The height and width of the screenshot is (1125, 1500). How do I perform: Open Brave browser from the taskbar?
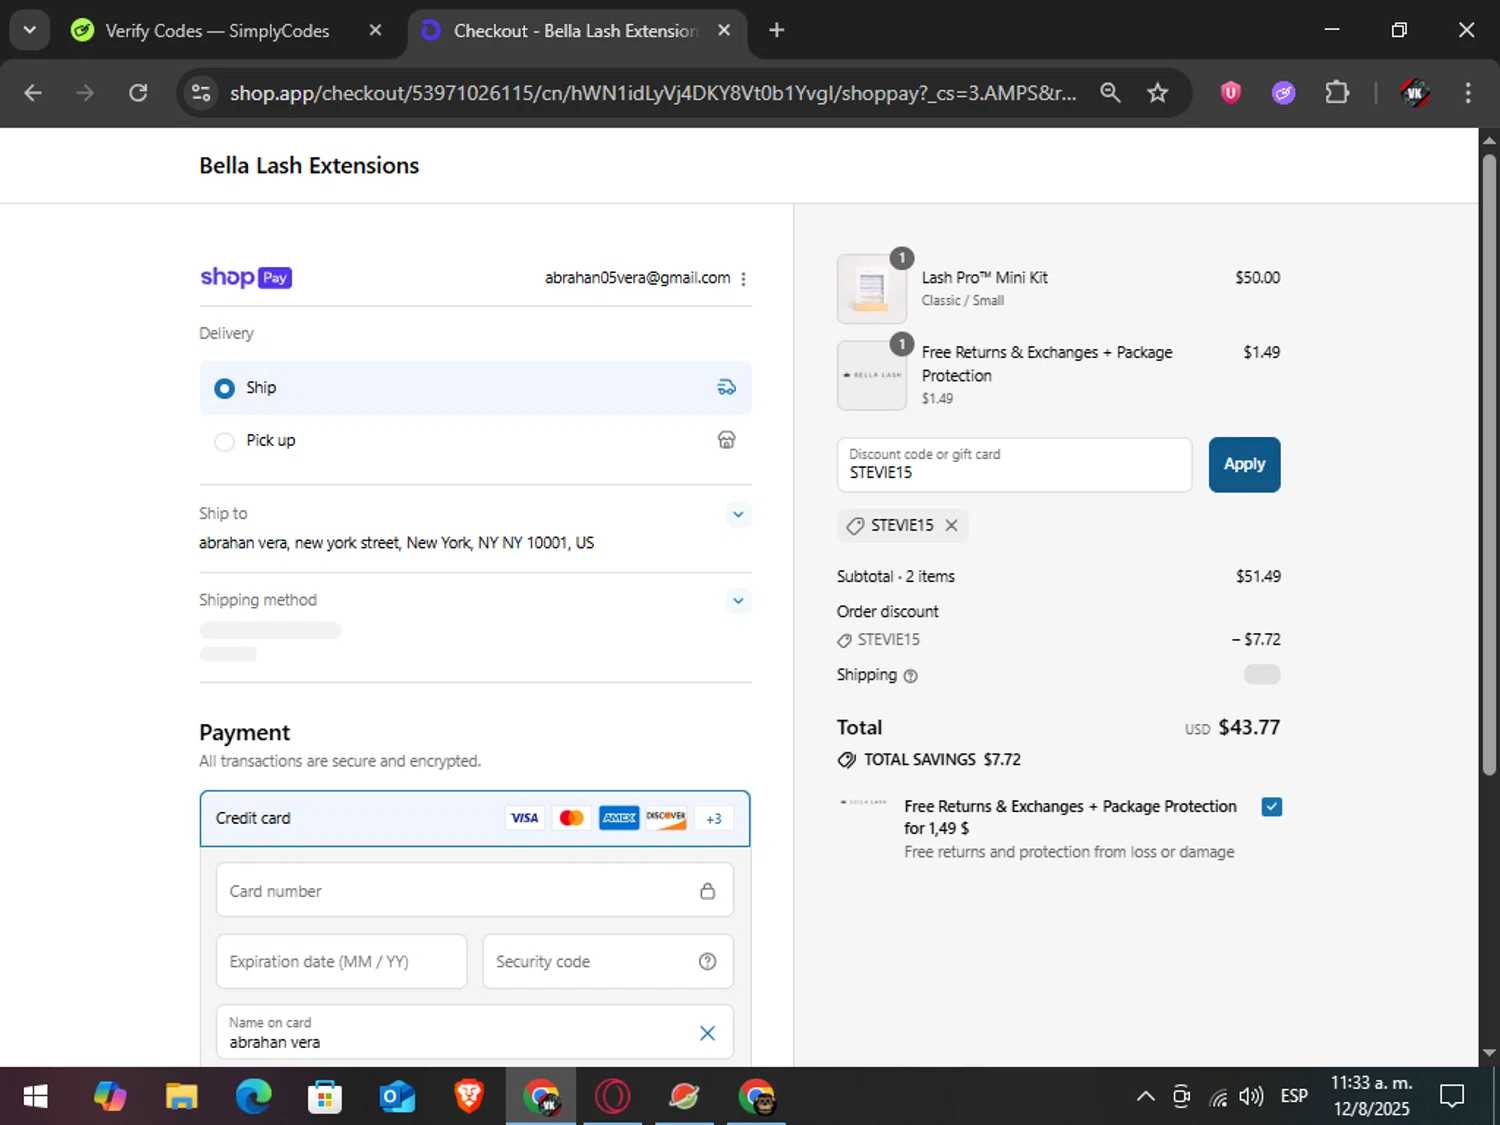click(469, 1097)
